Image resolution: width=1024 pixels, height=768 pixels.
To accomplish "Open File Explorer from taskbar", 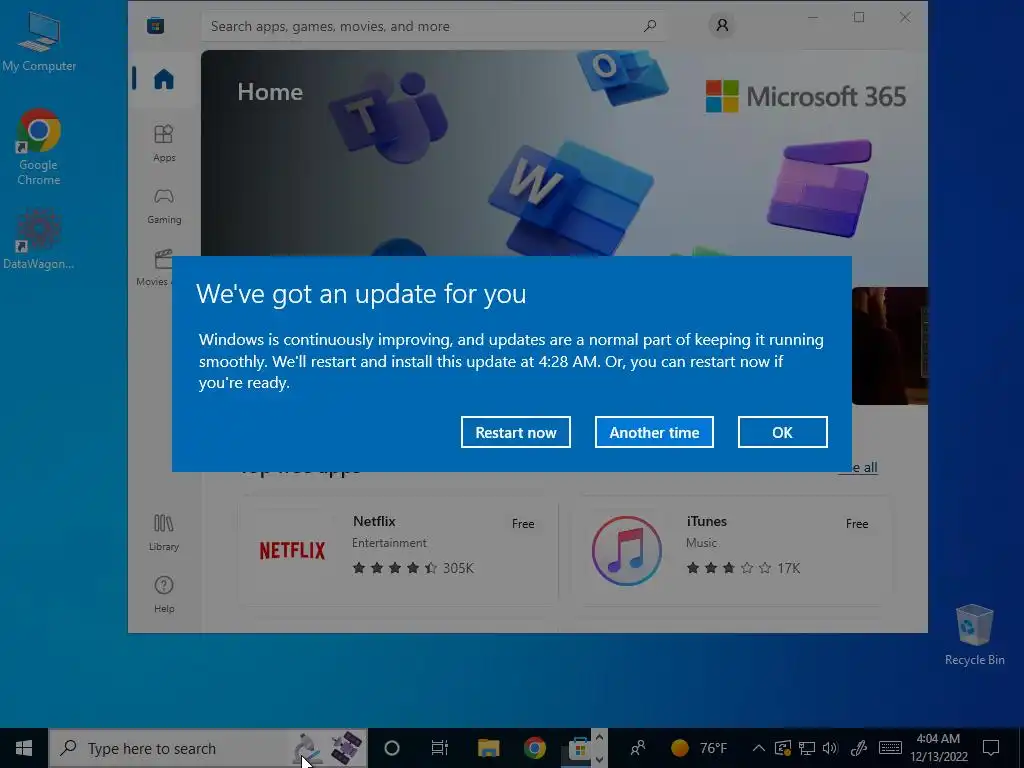I will point(488,748).
